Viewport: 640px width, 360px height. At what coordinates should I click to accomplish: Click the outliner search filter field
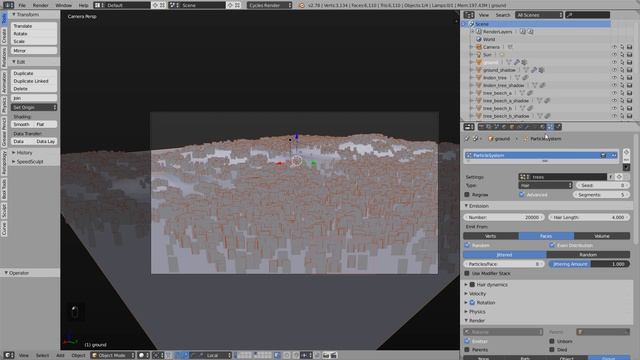pos(587,15)
